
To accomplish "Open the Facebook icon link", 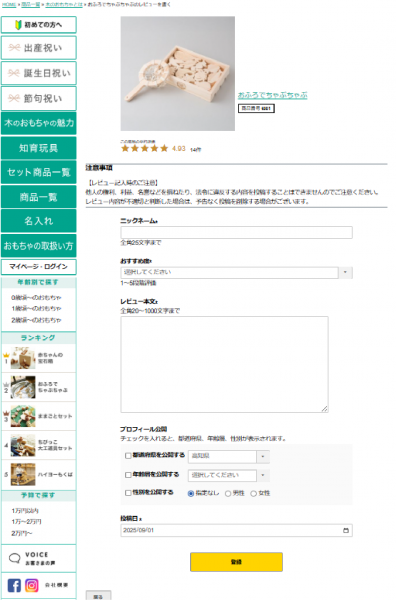I will click(14, 585).
